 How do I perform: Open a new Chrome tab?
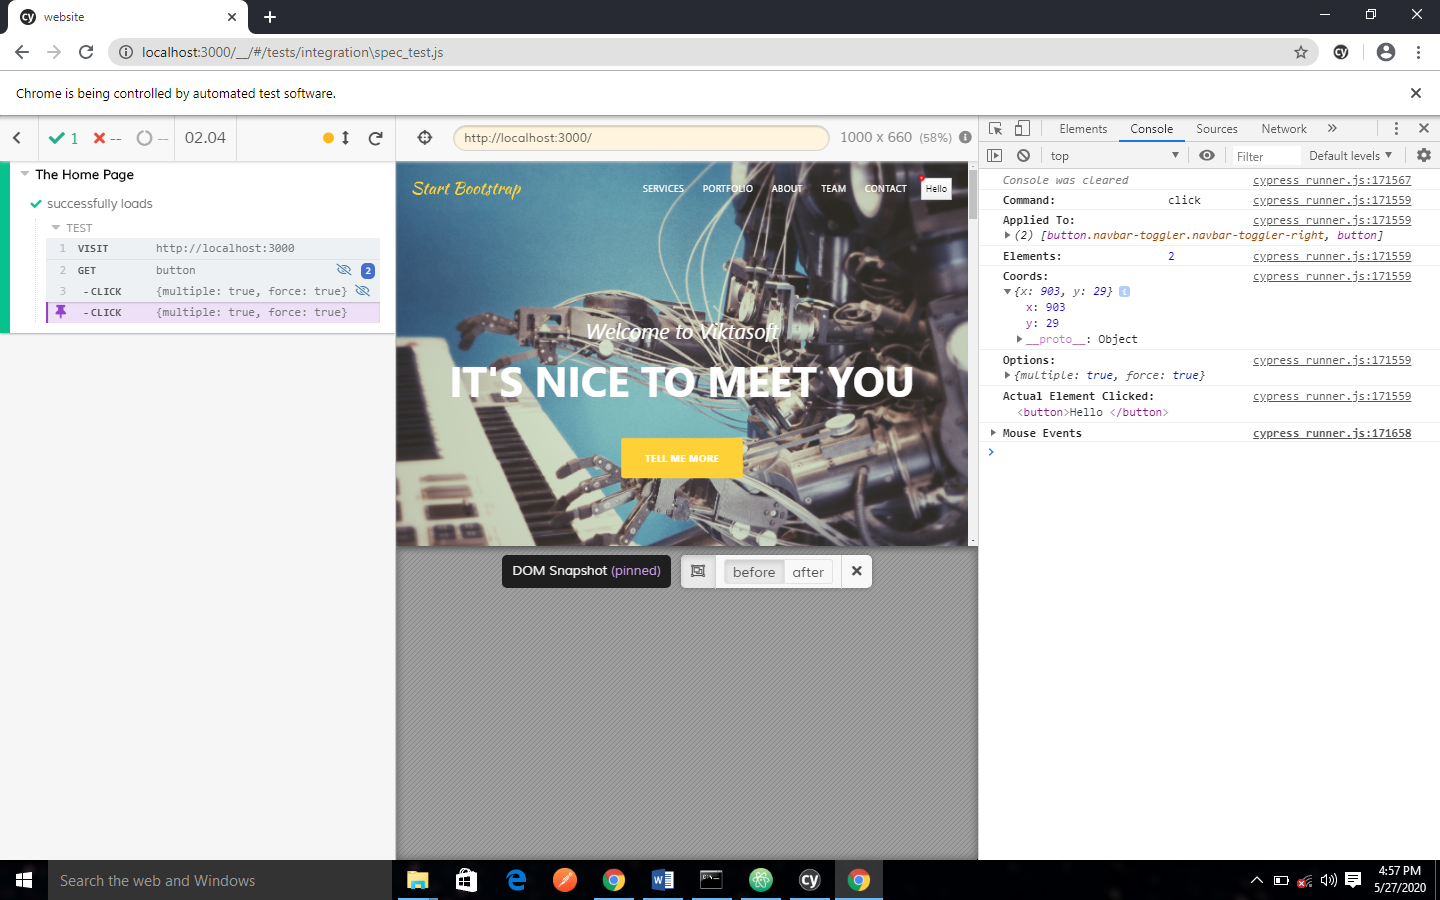point(270,17)
